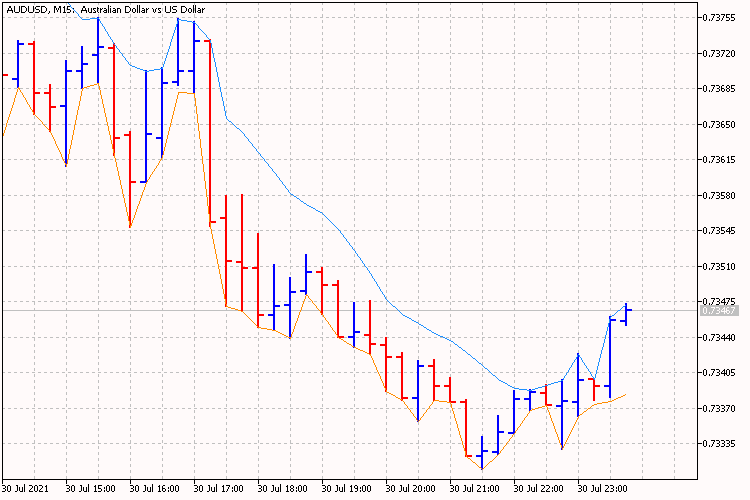Click time axis label '30 Jul 20:00'

(x=410, y=489)
